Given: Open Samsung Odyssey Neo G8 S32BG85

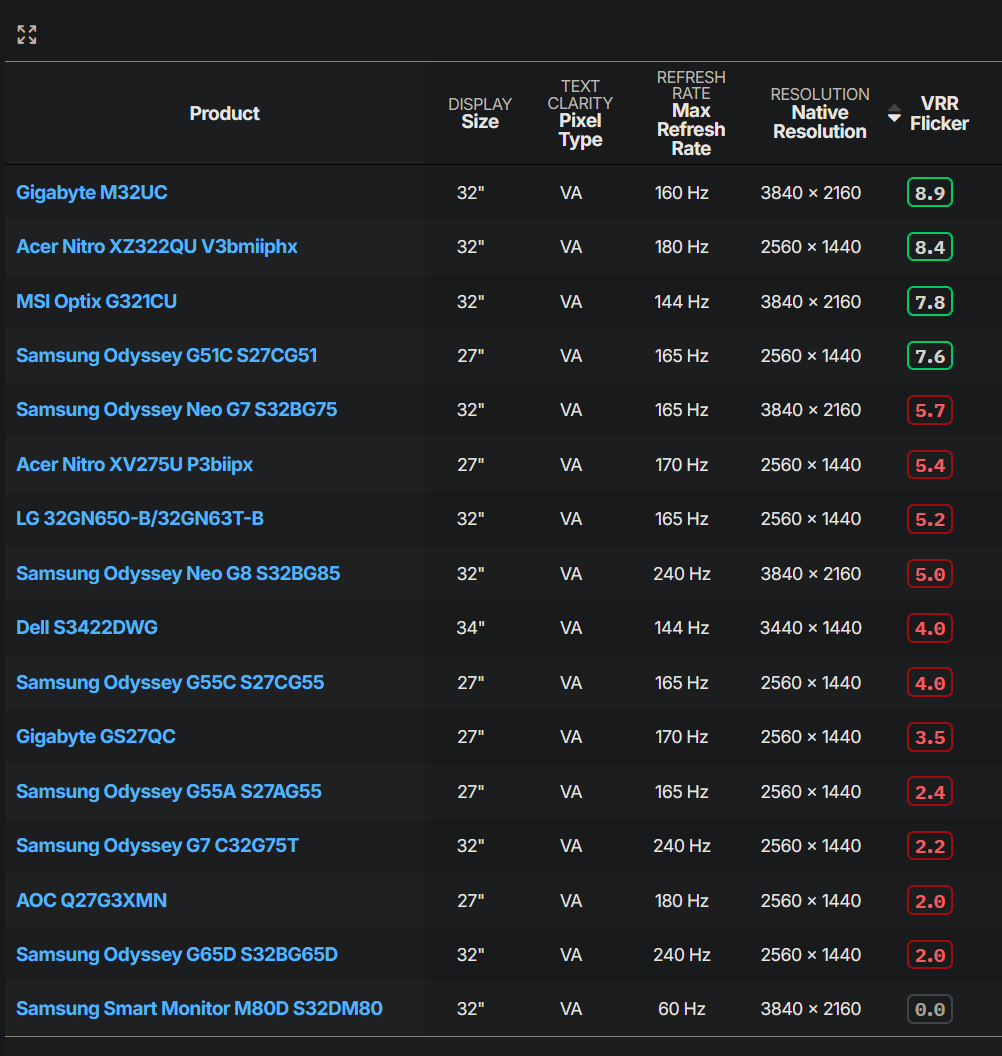Looking at the screenshot, I should pos(178,574).
